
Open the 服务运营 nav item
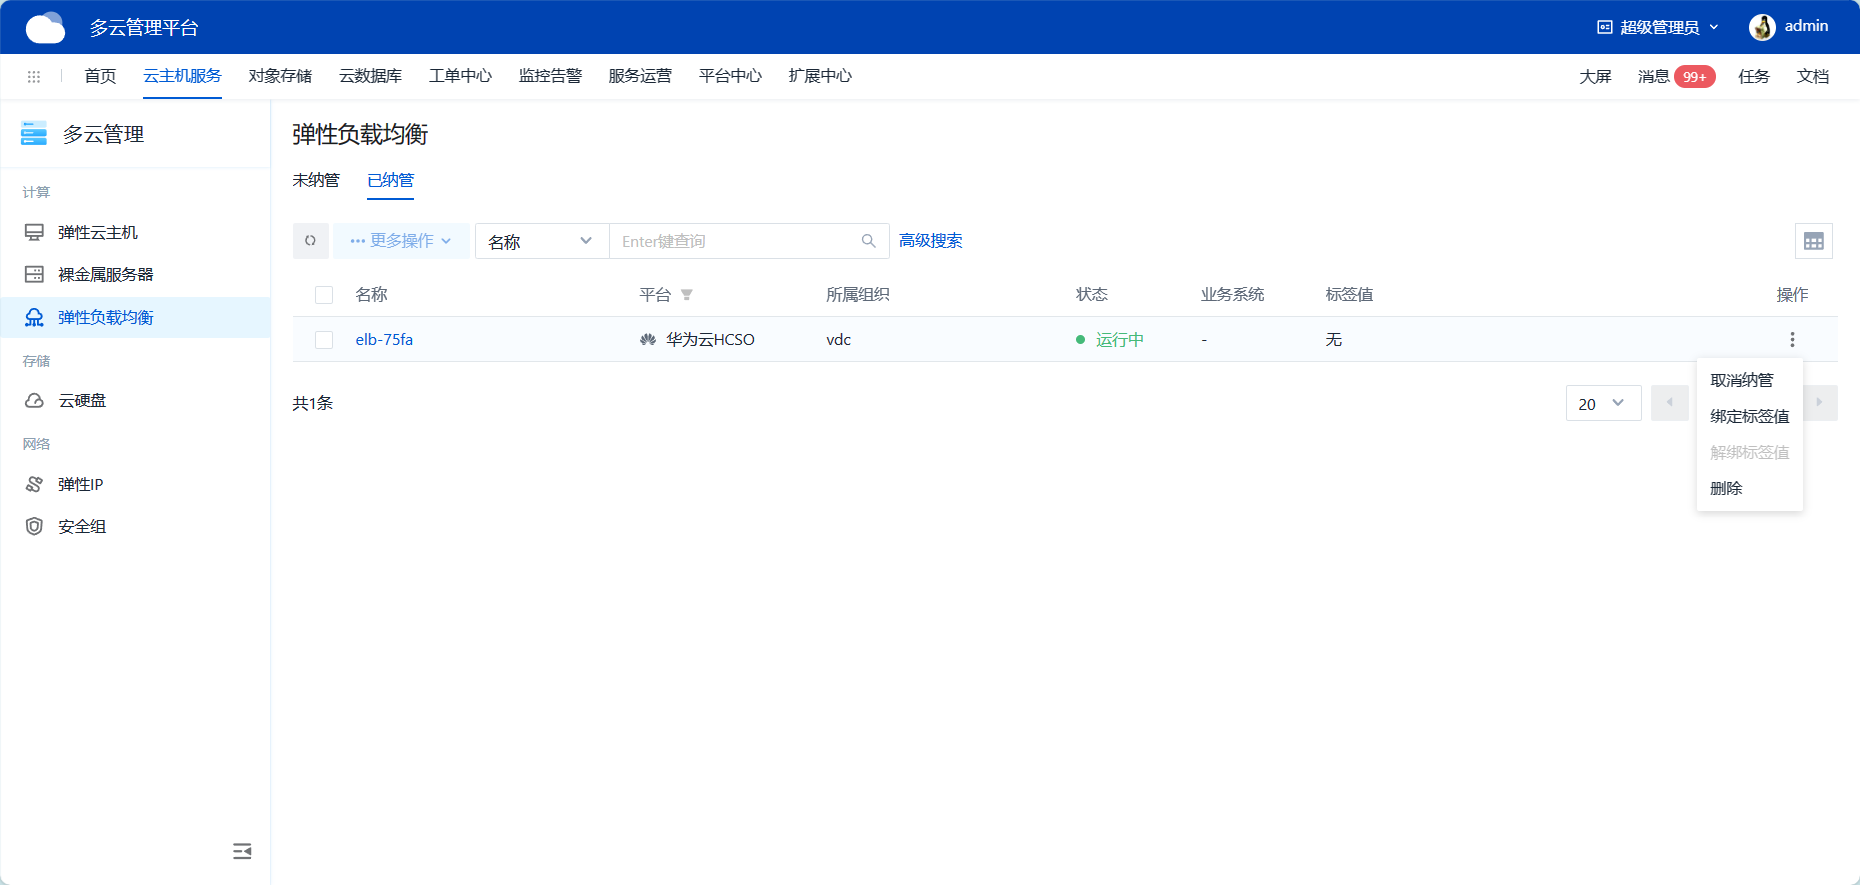(x=640, y=76)
